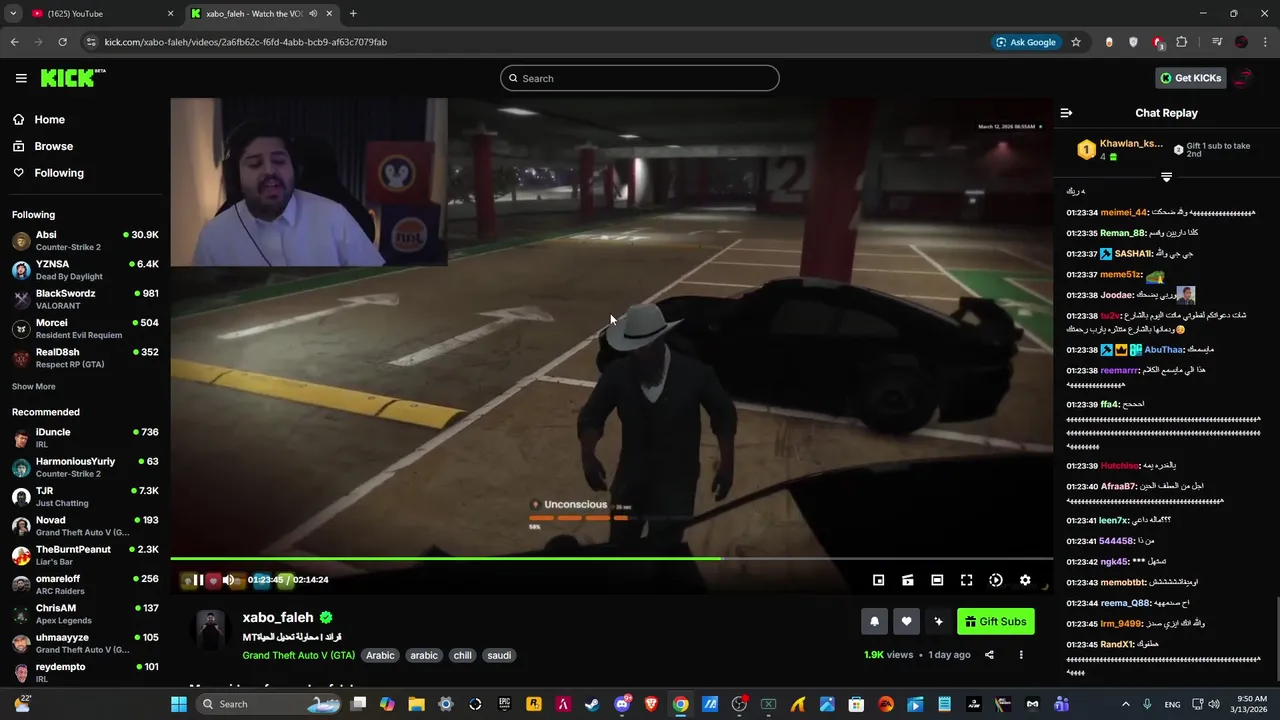Screen dimensions: 1280x720
Task: Select the capitalized 'Arabic' tag
Action: pyautogui.click(x=380, y=655)
